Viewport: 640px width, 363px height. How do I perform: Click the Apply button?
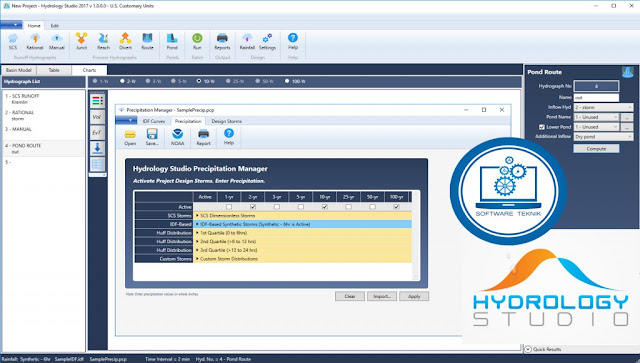414,296
